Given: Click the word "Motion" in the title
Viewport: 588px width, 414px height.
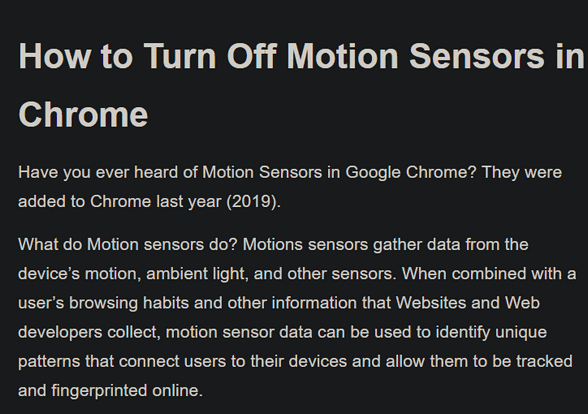Looking at the screenshot, I should (x=342, y=56).
